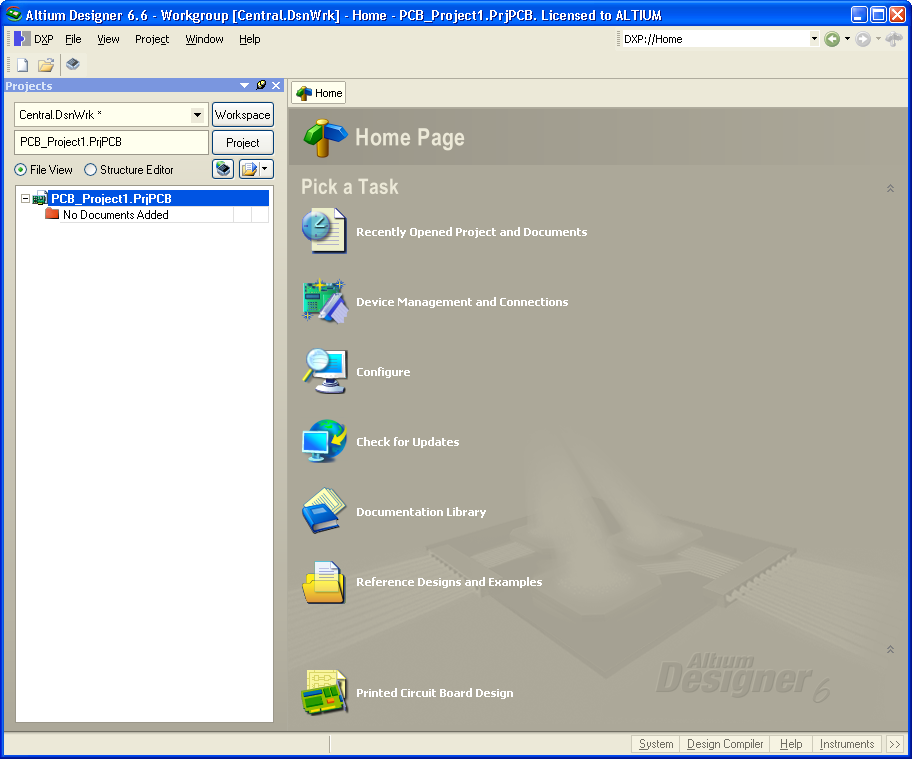
Task: Select the File View radio button
Action: tap(22, 169)
